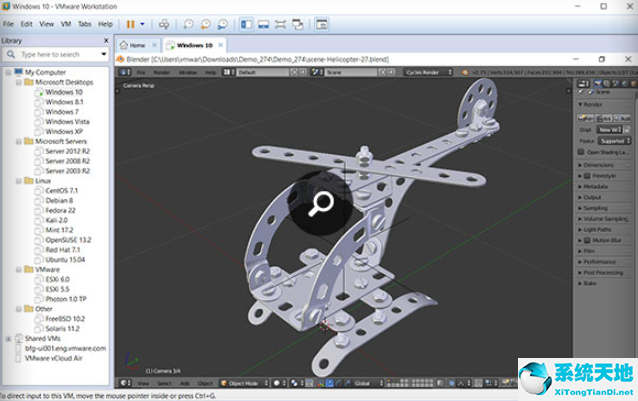Select ESXi 6.0 in library
The image size is (638, 401).
tap(57, 279)
